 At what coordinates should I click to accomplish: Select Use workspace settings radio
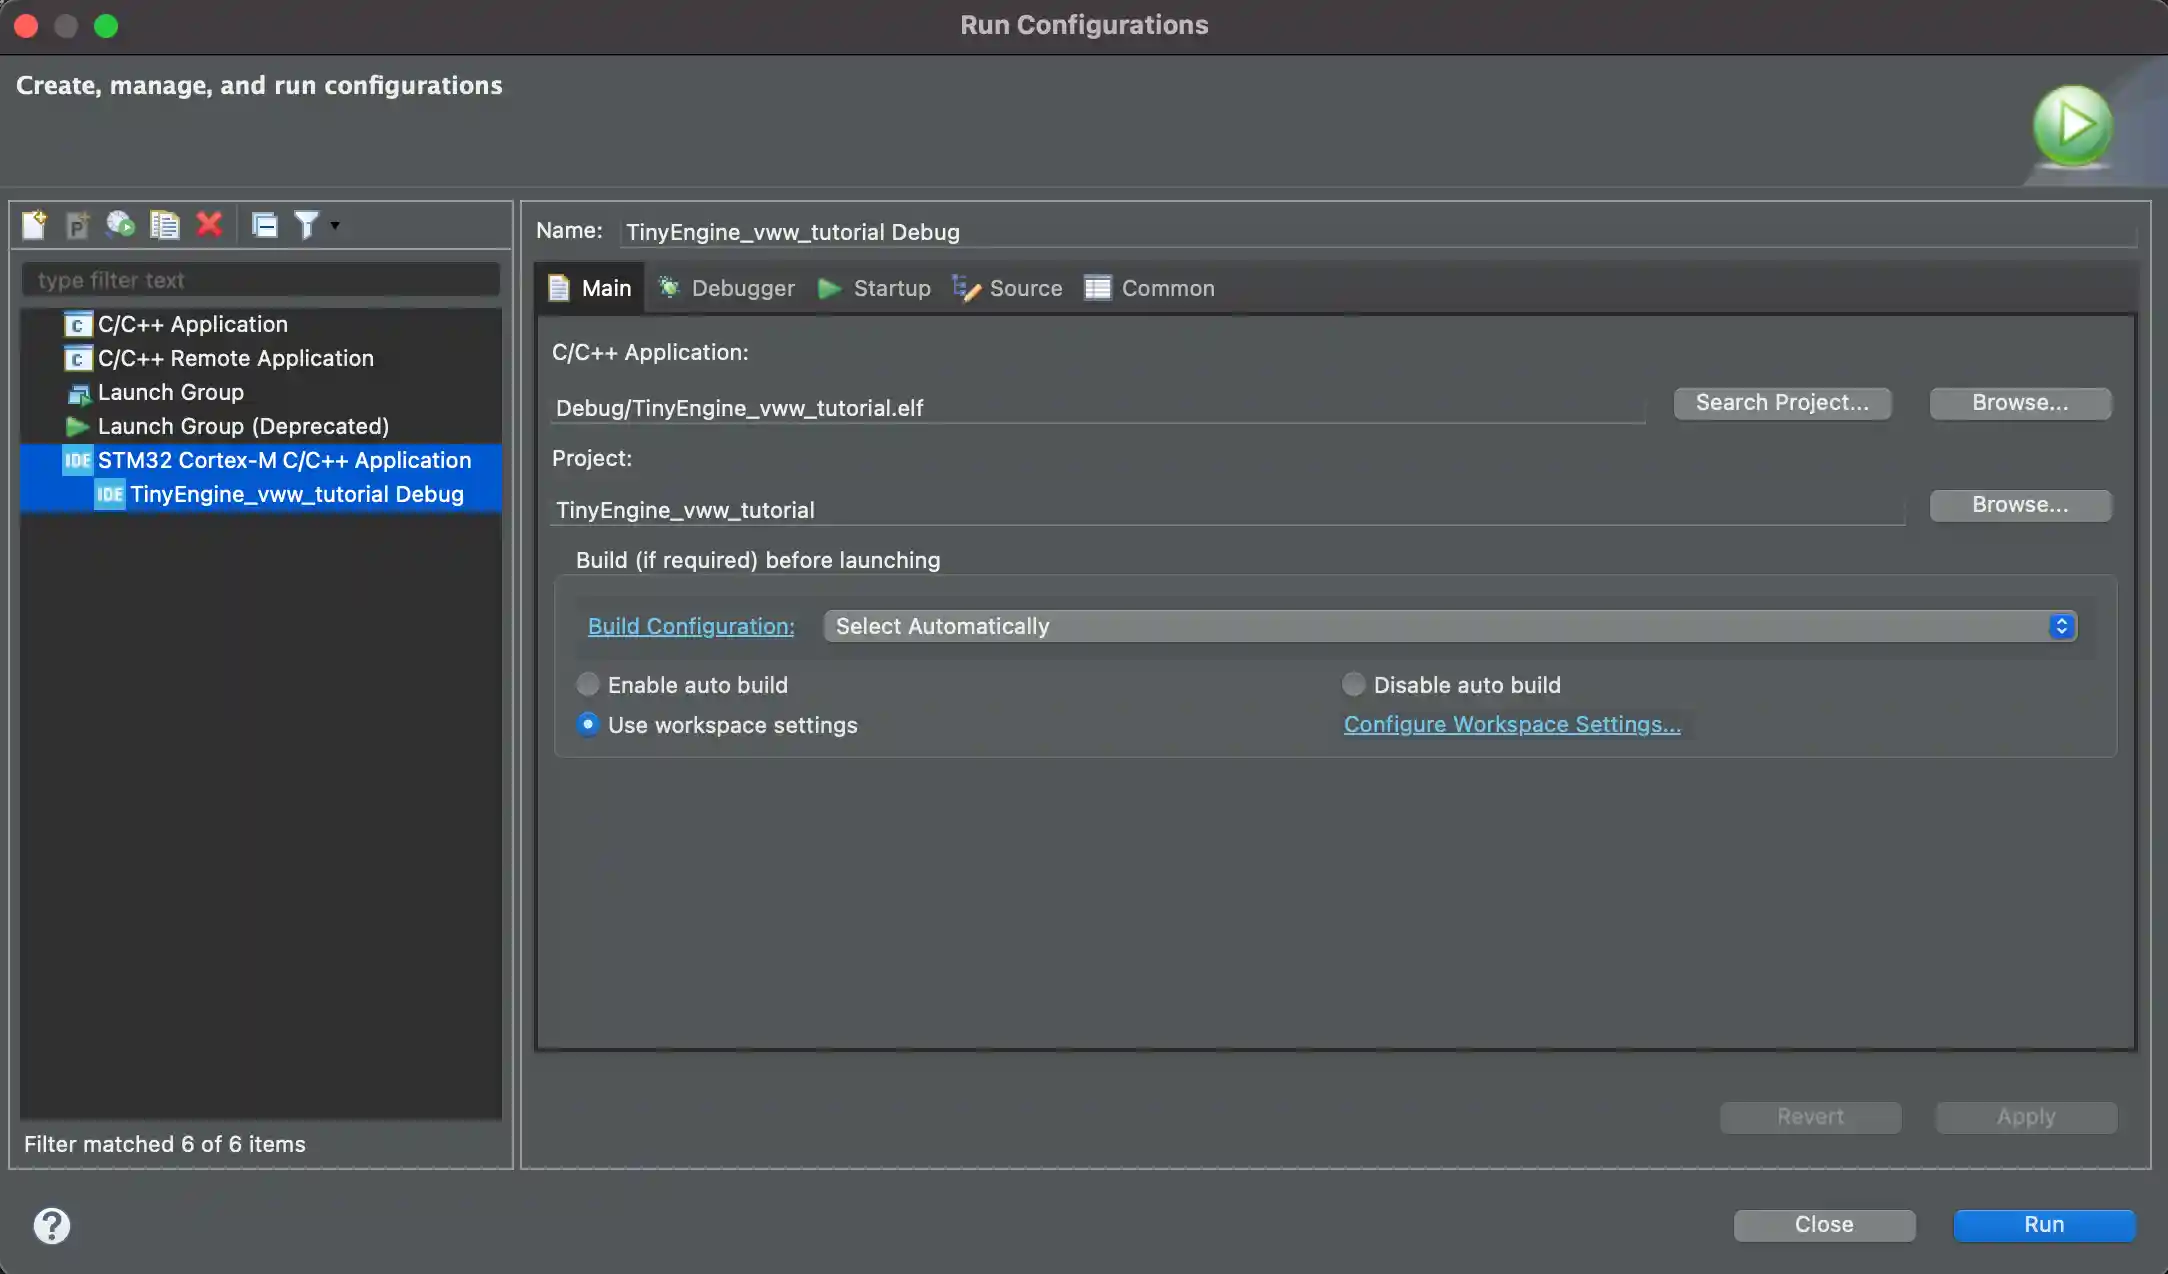588,724
